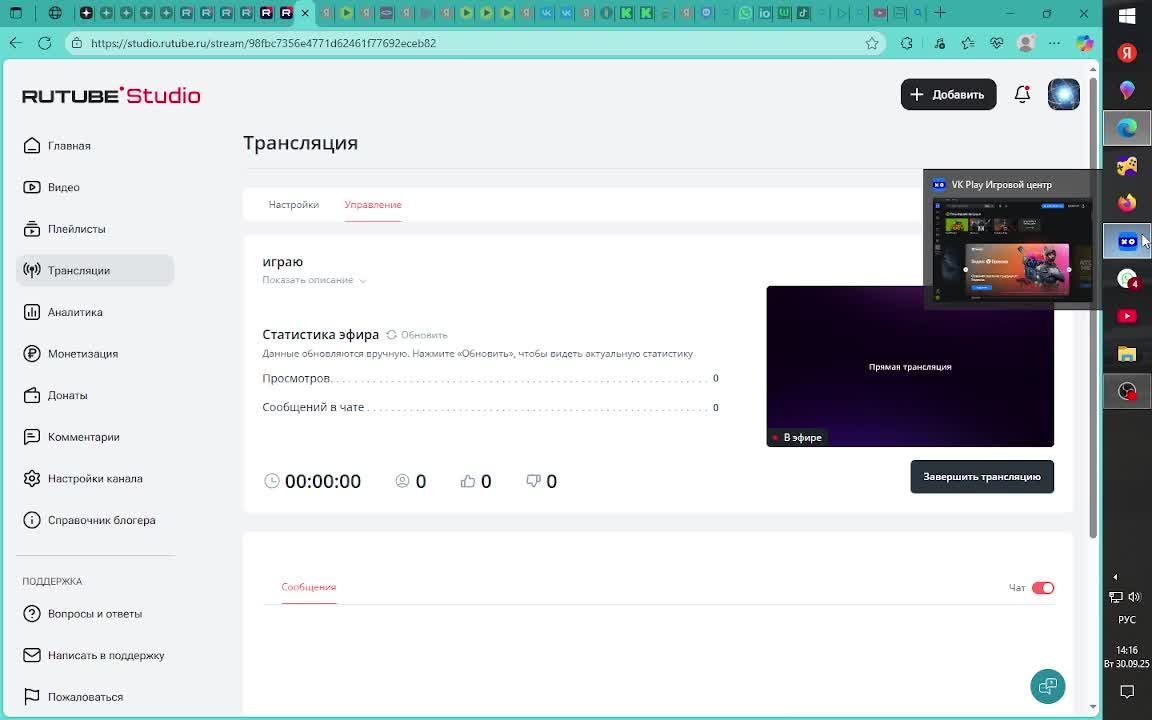
Task: Close the active RUTUBE tab
Action: tap(305, 13)
